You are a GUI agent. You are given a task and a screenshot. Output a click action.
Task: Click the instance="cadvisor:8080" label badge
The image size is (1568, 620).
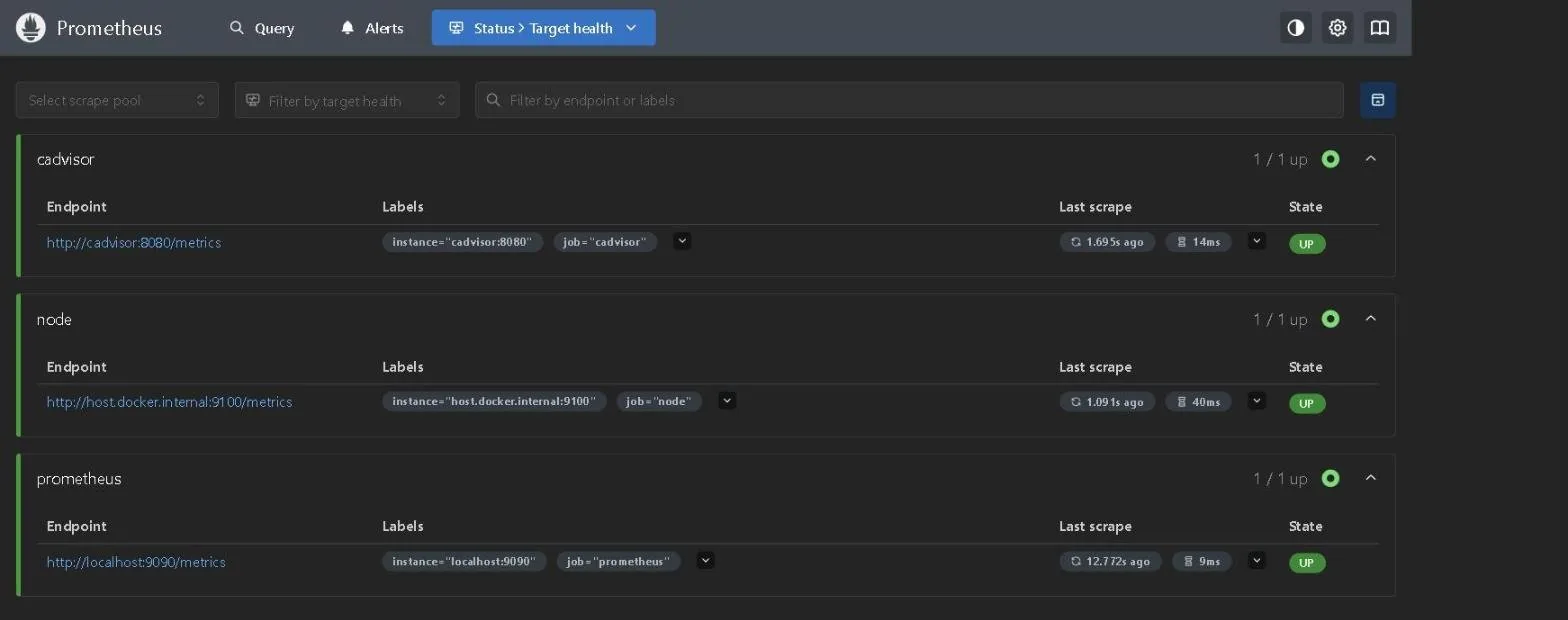coord(462,242)
